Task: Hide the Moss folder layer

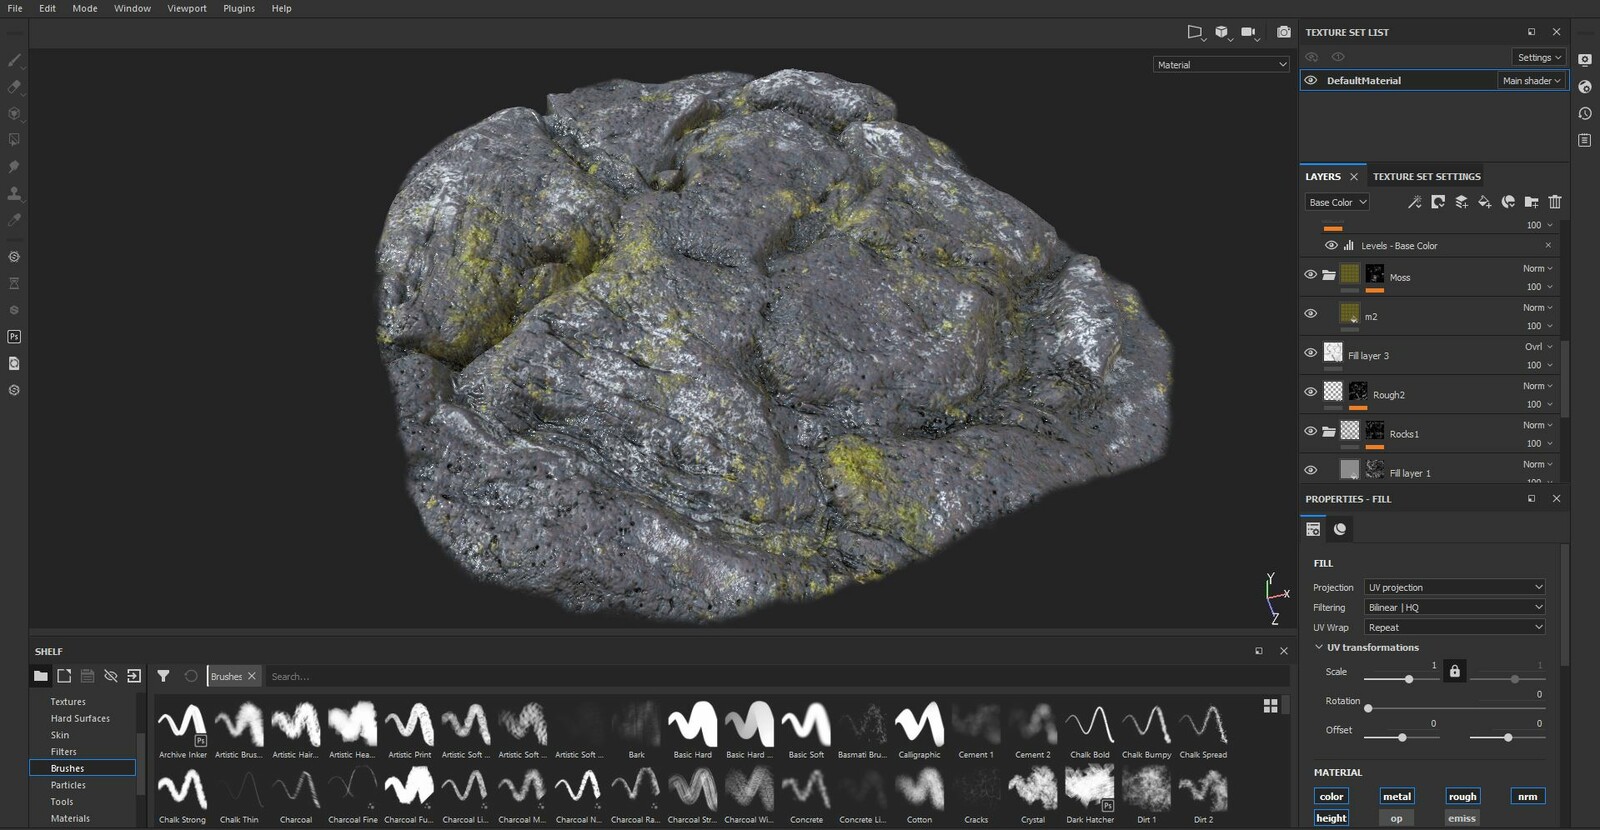Action: pos(1311,274)
